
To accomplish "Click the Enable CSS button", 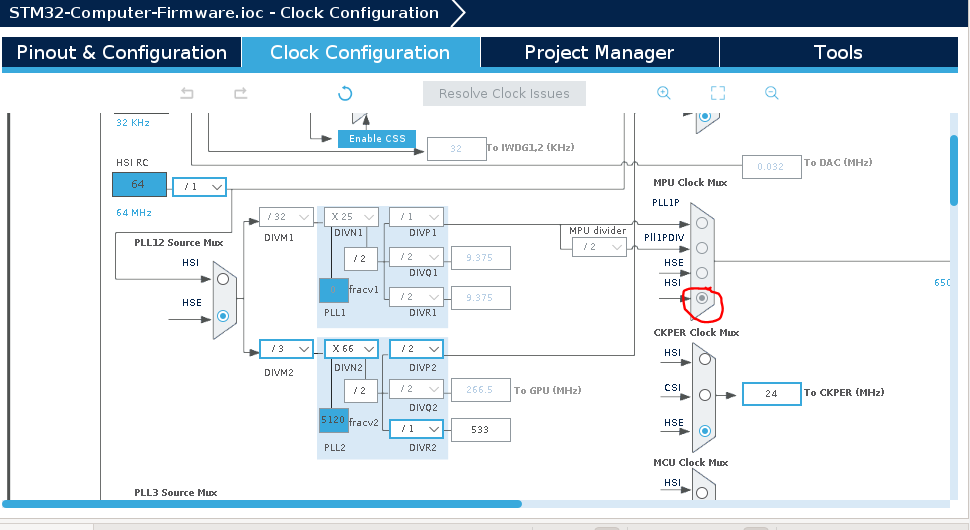I will tap(377, 139).
